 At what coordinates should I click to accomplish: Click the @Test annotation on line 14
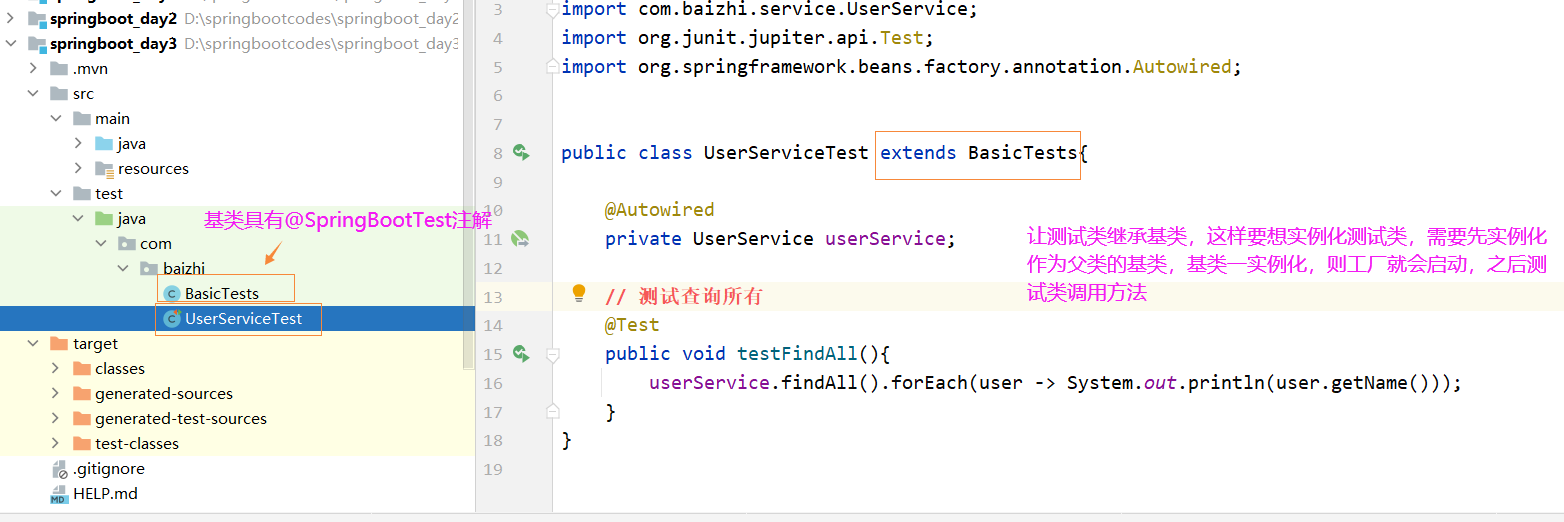[632, 325]
